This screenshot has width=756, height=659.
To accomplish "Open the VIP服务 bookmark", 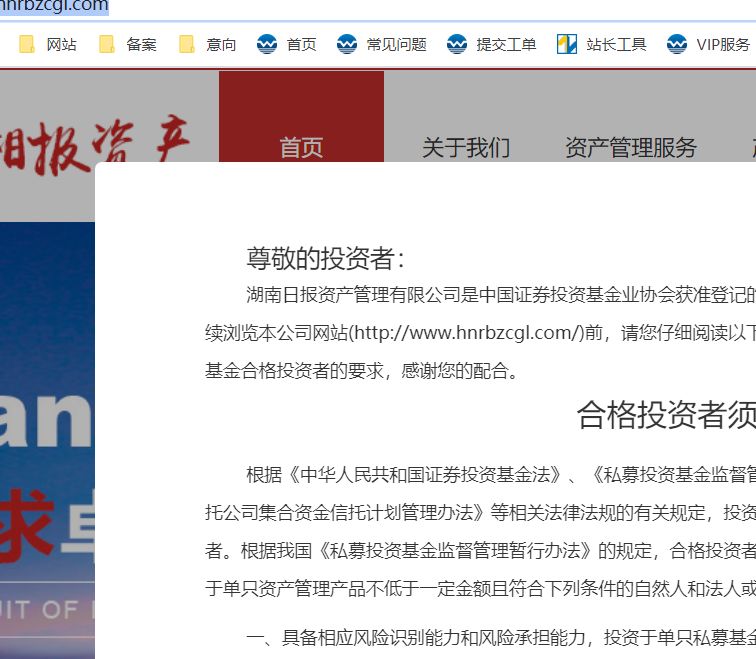I will pos(709,44).
